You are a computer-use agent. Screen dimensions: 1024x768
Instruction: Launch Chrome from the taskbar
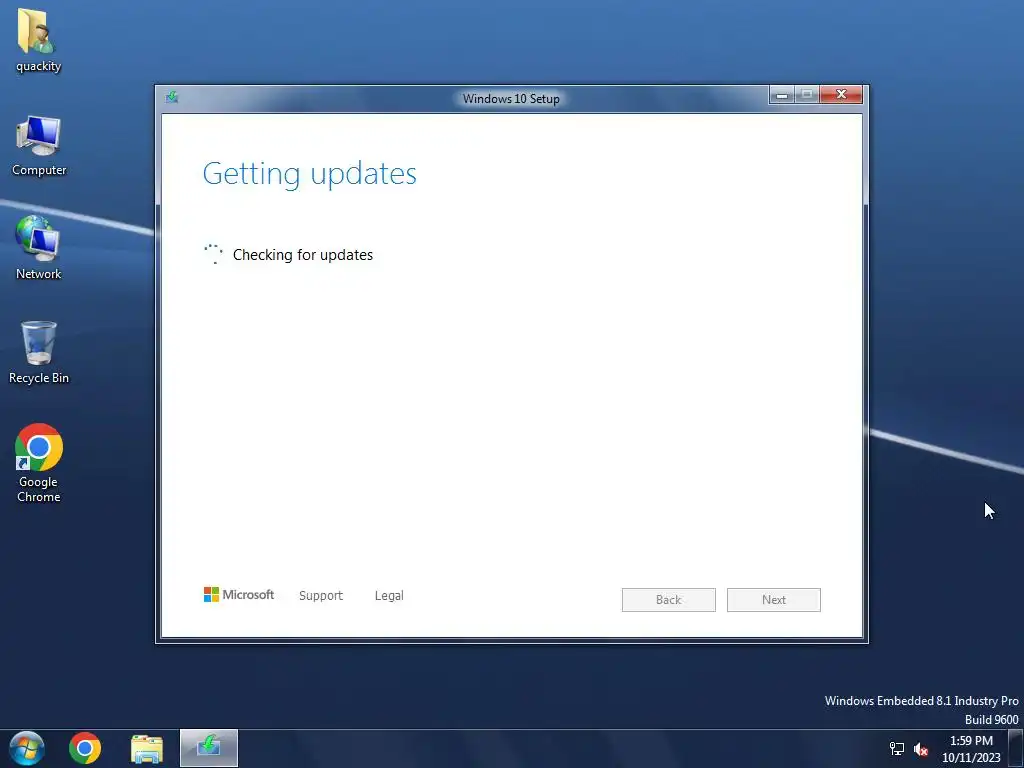85,748
